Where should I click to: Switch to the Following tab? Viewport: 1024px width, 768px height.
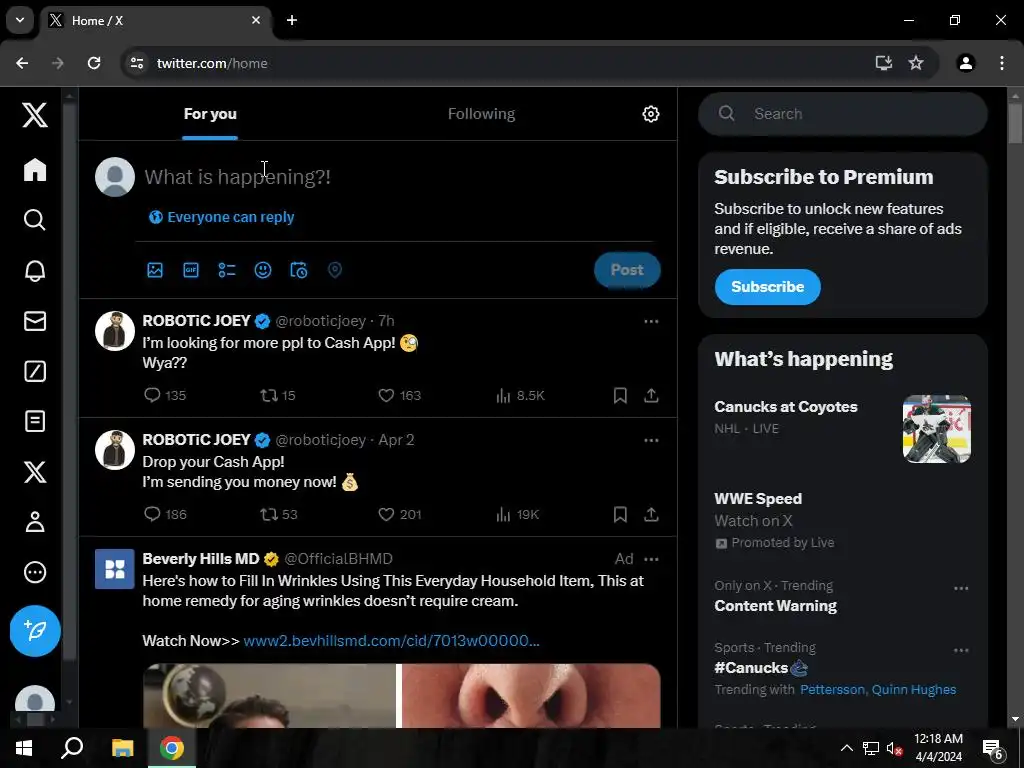coord(481,114)
